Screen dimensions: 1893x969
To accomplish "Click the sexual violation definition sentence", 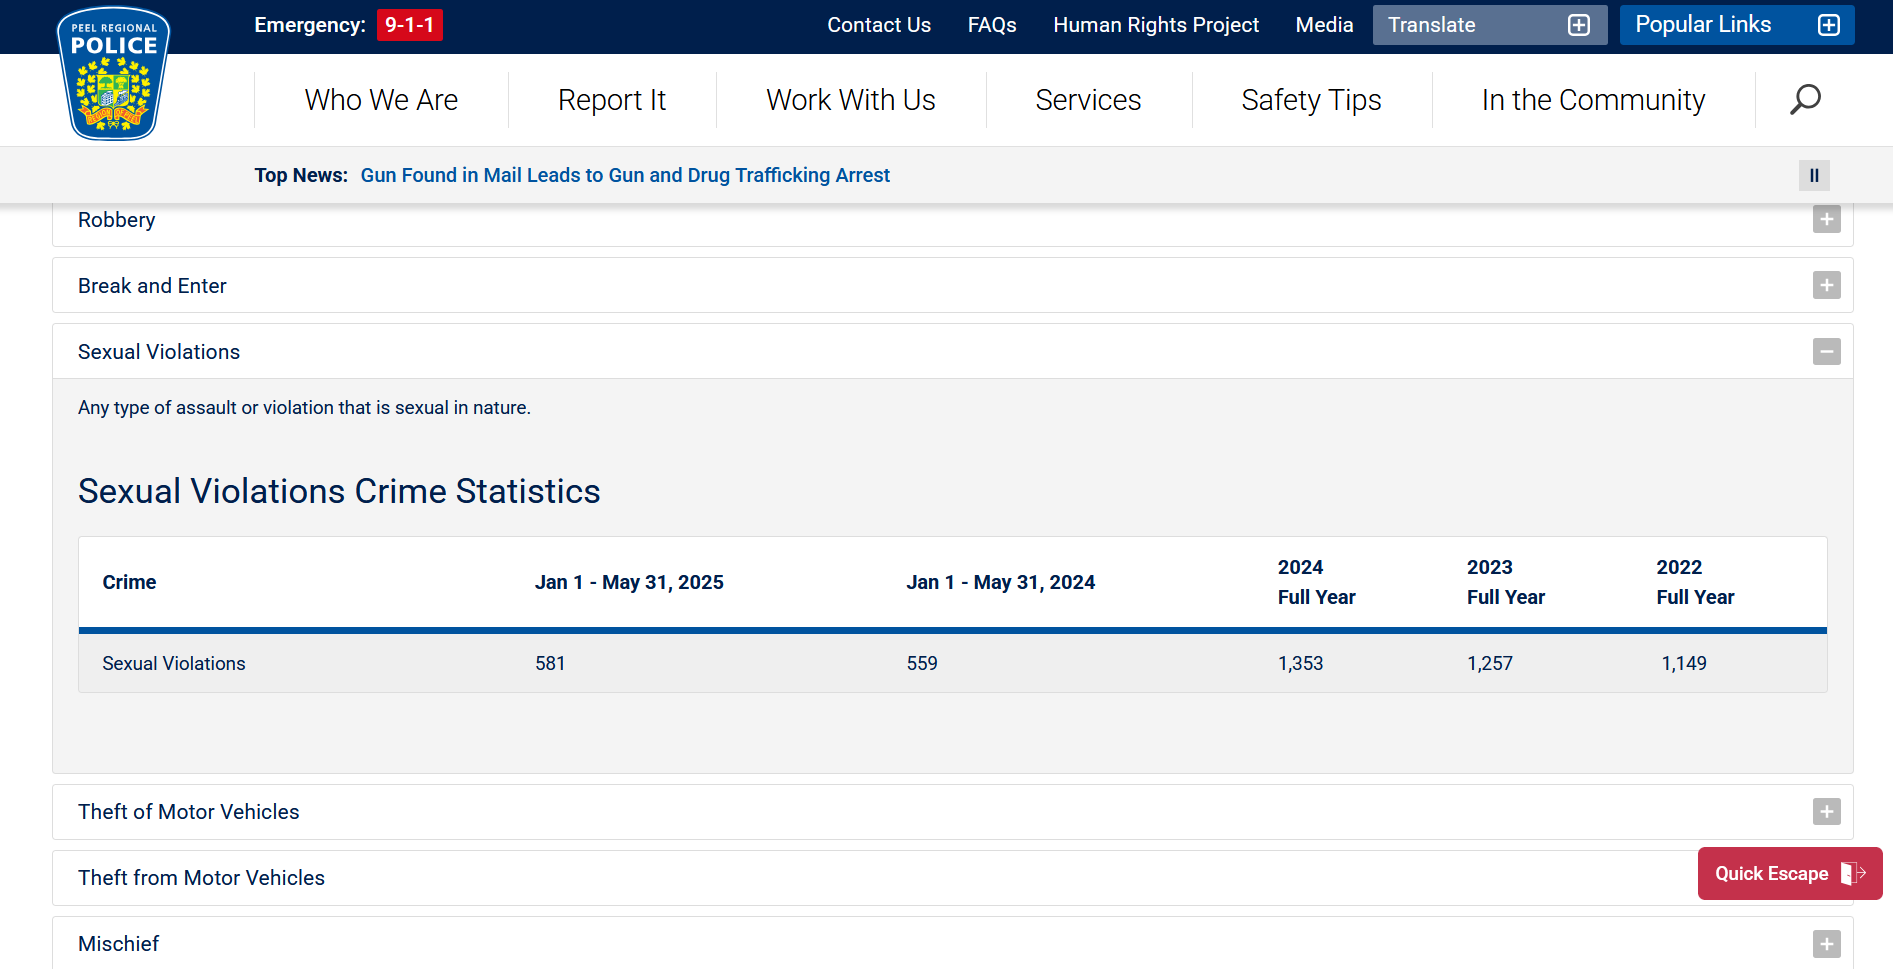I will (x=304, y=408).
